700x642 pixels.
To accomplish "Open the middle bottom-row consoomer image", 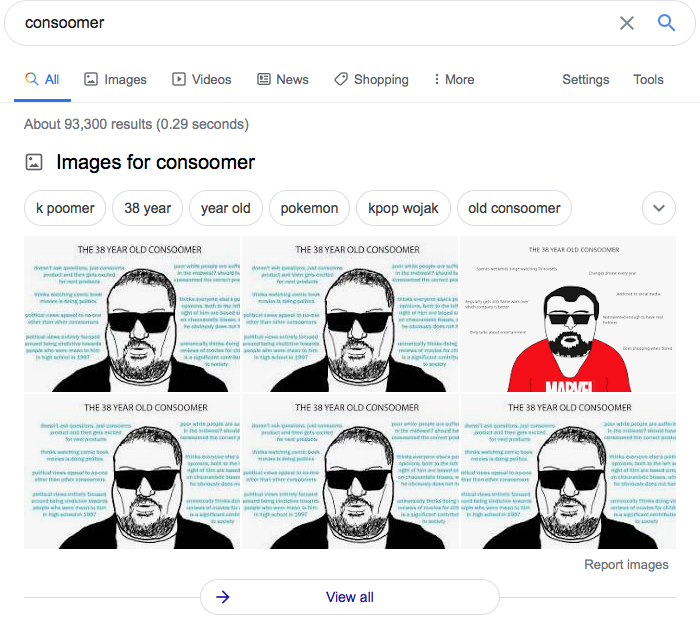I will 350,471.
